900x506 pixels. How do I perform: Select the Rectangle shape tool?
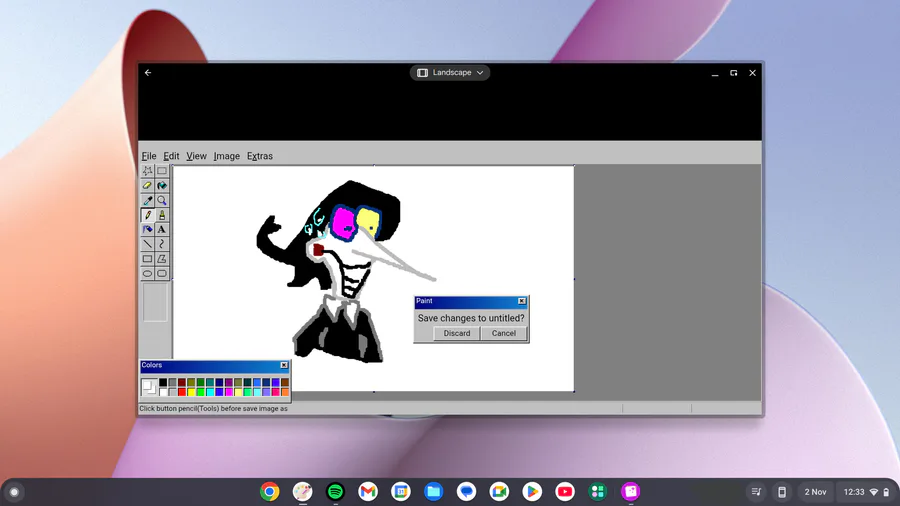pos(148,259)
